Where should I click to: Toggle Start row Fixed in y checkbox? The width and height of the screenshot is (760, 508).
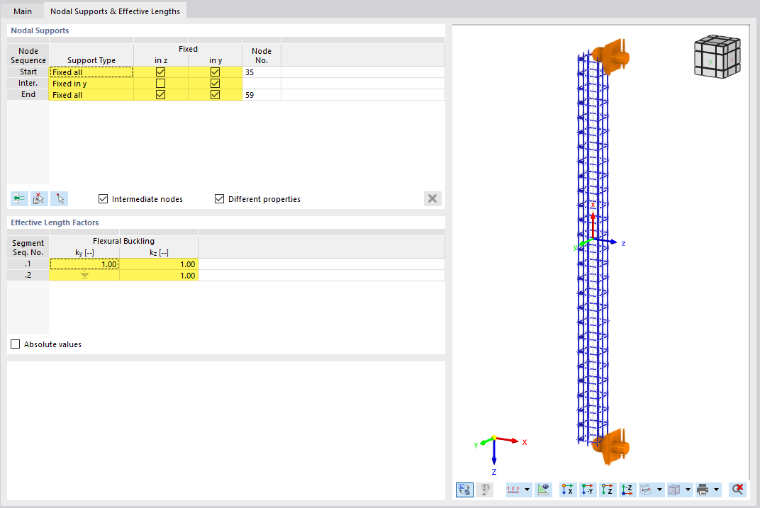(x=215, y=72)
